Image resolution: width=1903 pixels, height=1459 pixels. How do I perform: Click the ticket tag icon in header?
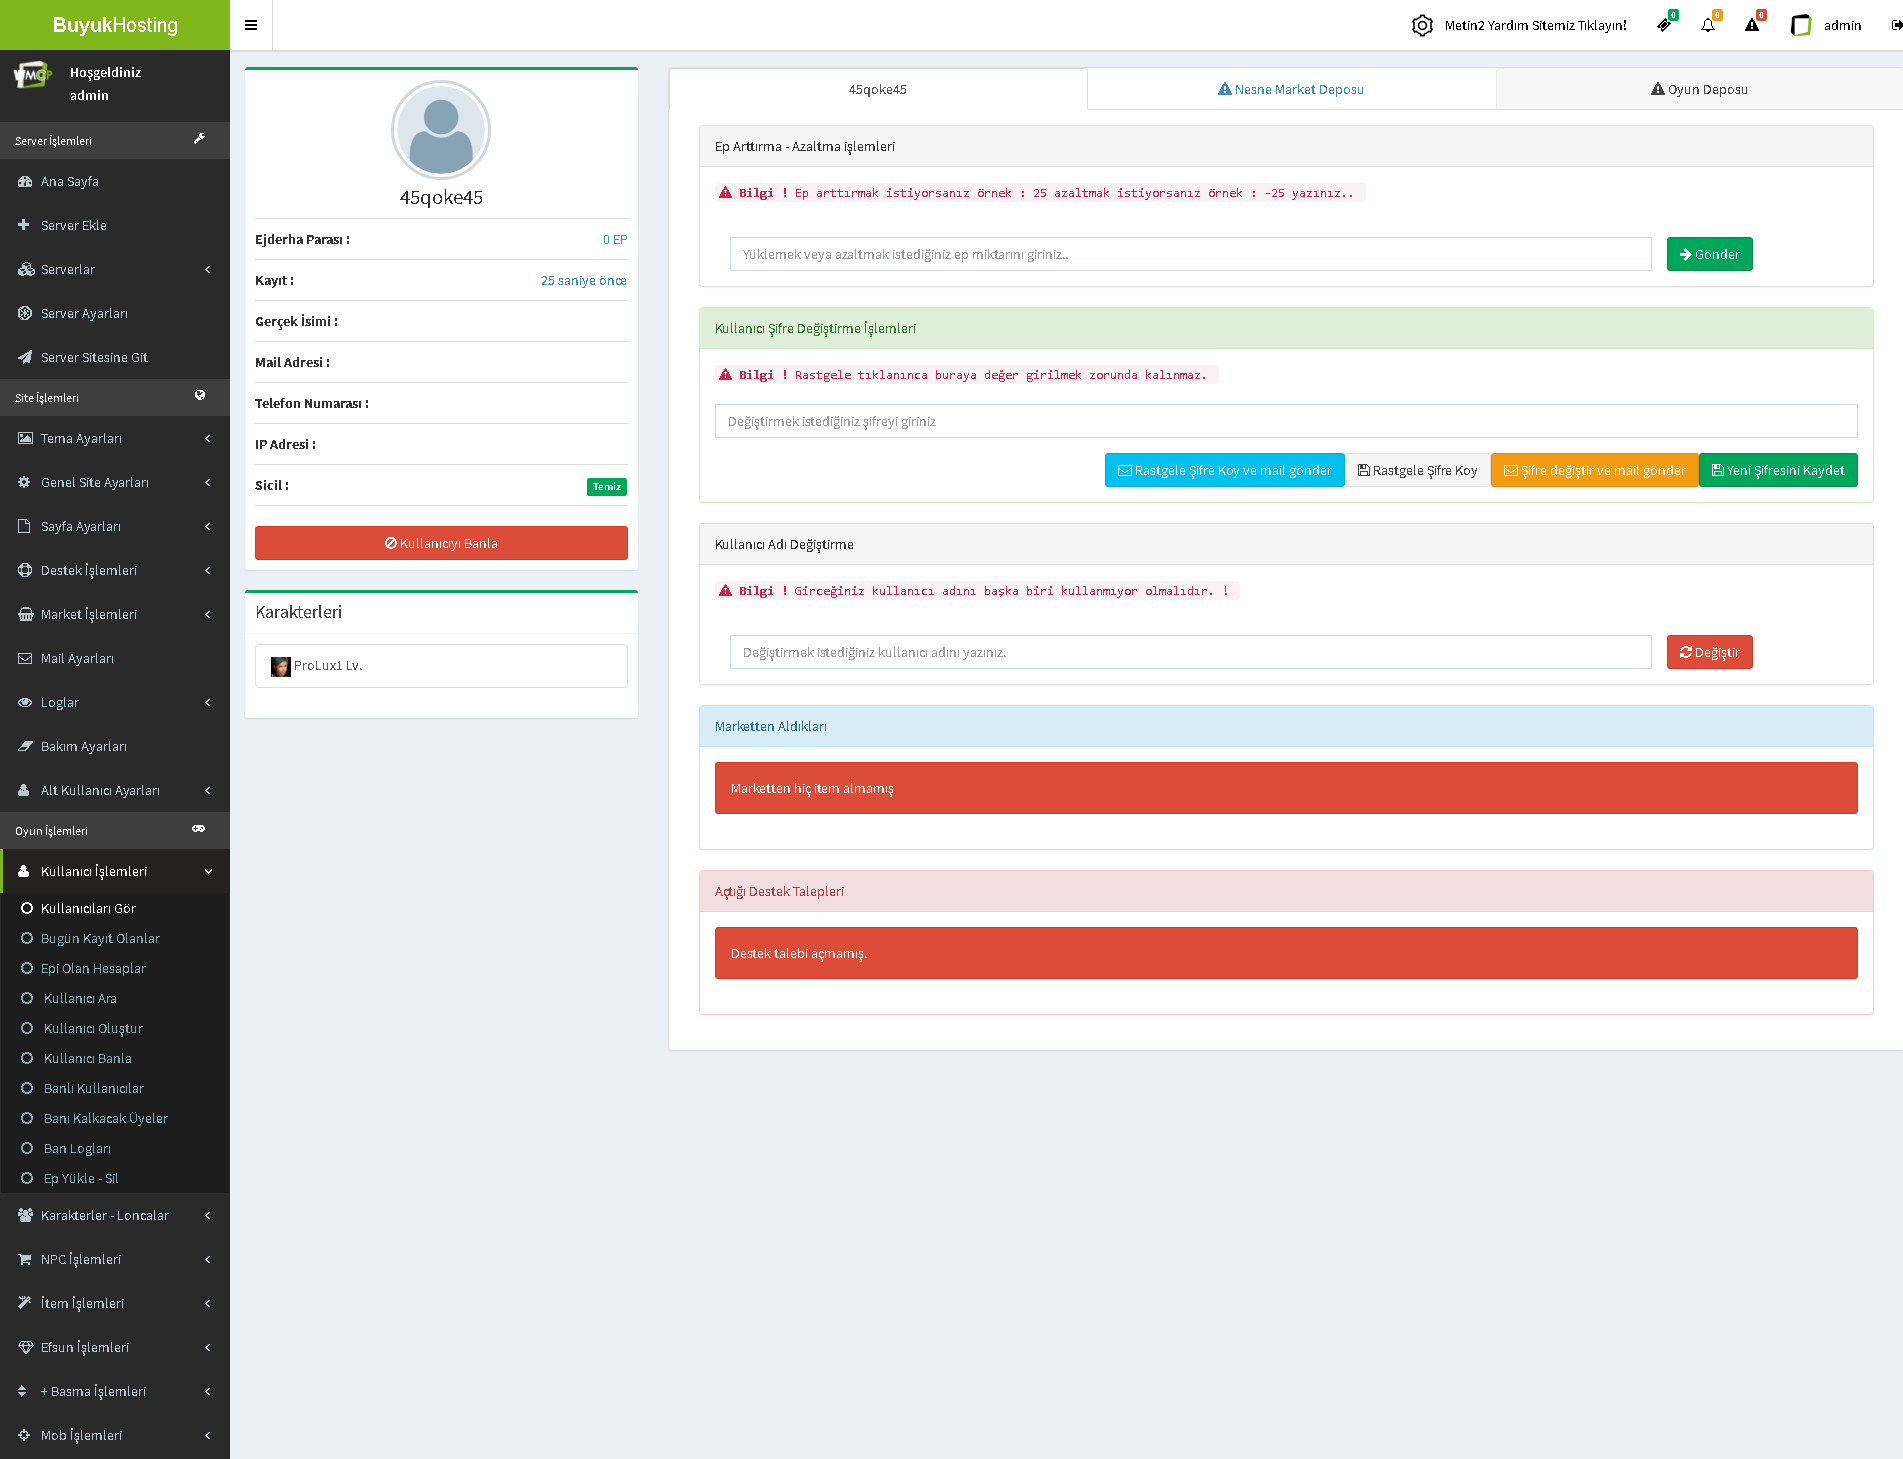(1664, 25)
